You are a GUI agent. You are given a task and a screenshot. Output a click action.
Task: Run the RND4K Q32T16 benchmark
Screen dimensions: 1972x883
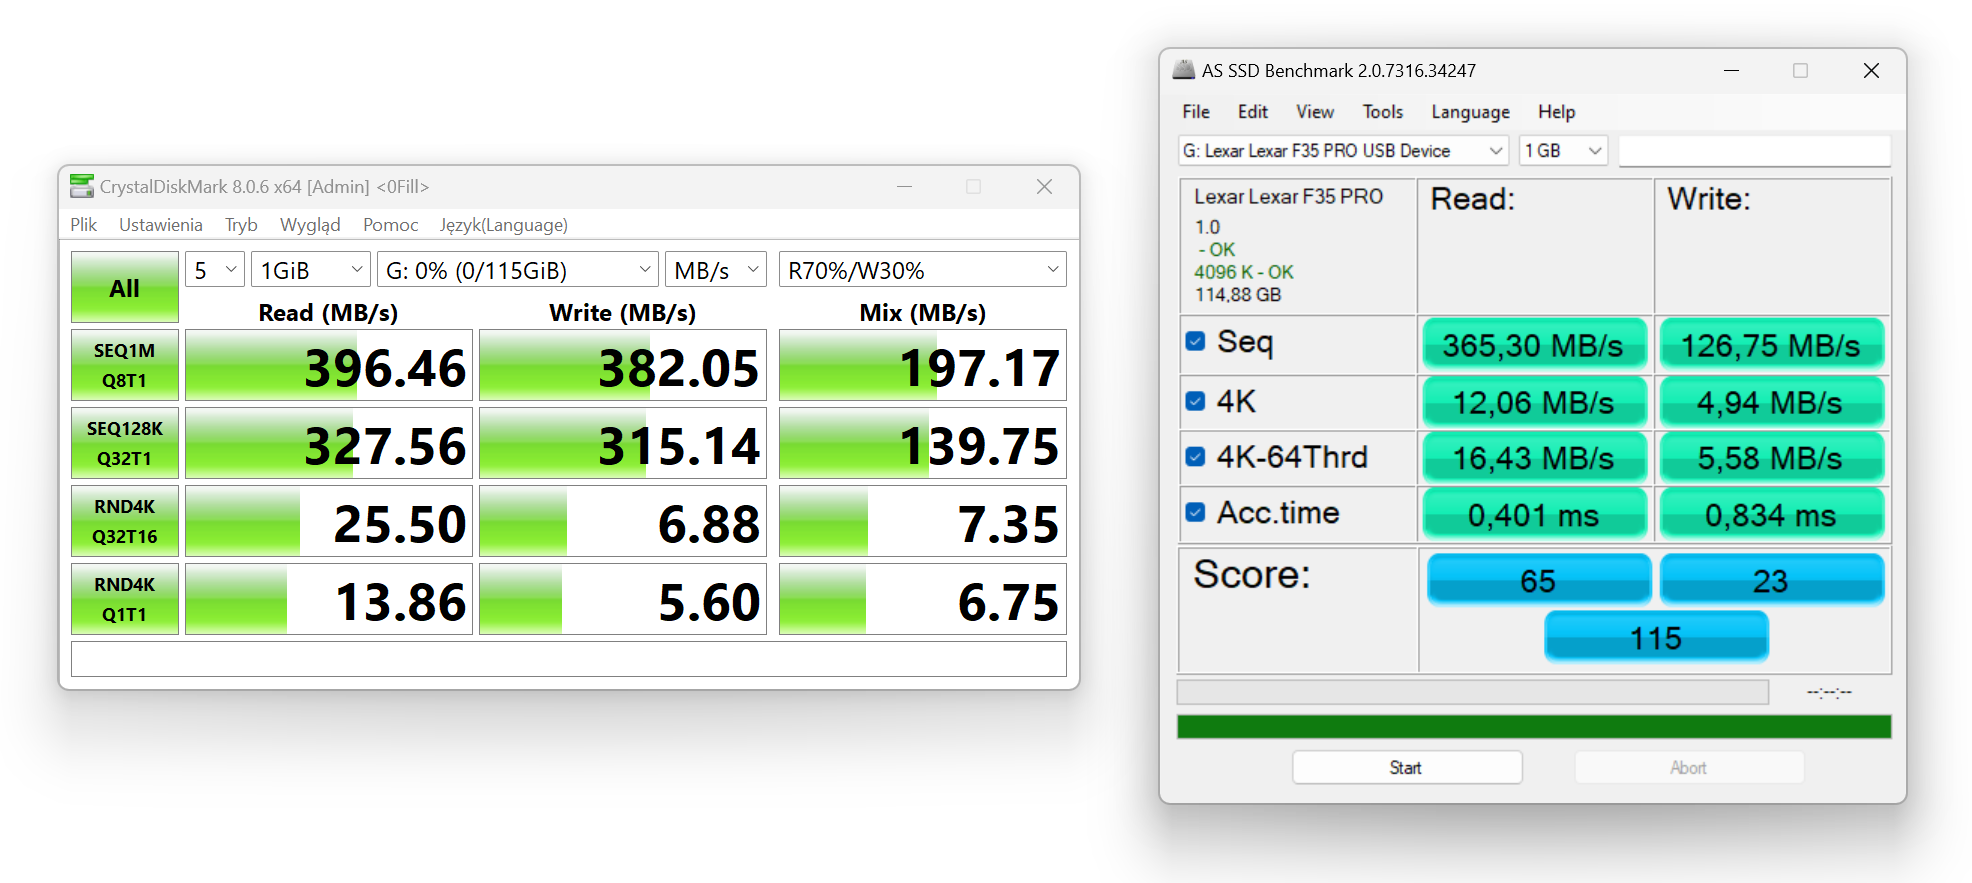(x=124, y=521)
